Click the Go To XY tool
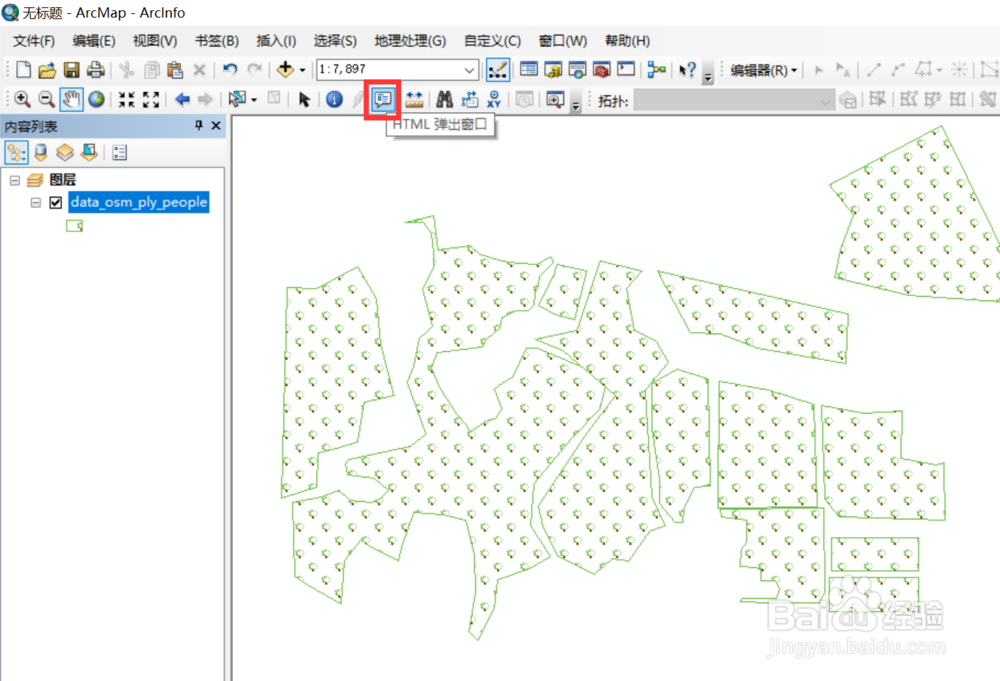 pos(494,99)
